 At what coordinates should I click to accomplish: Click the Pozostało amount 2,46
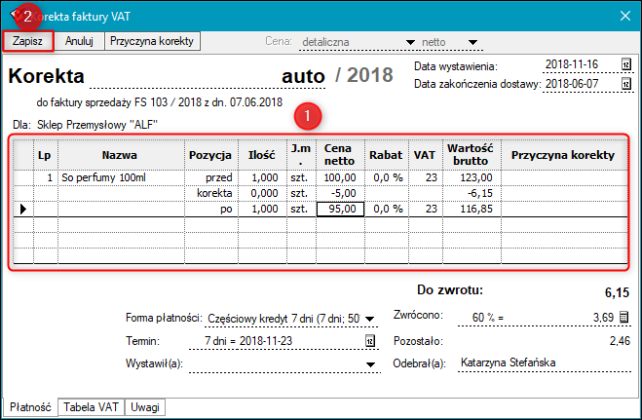pyautogui.click(x=619, y=341)
